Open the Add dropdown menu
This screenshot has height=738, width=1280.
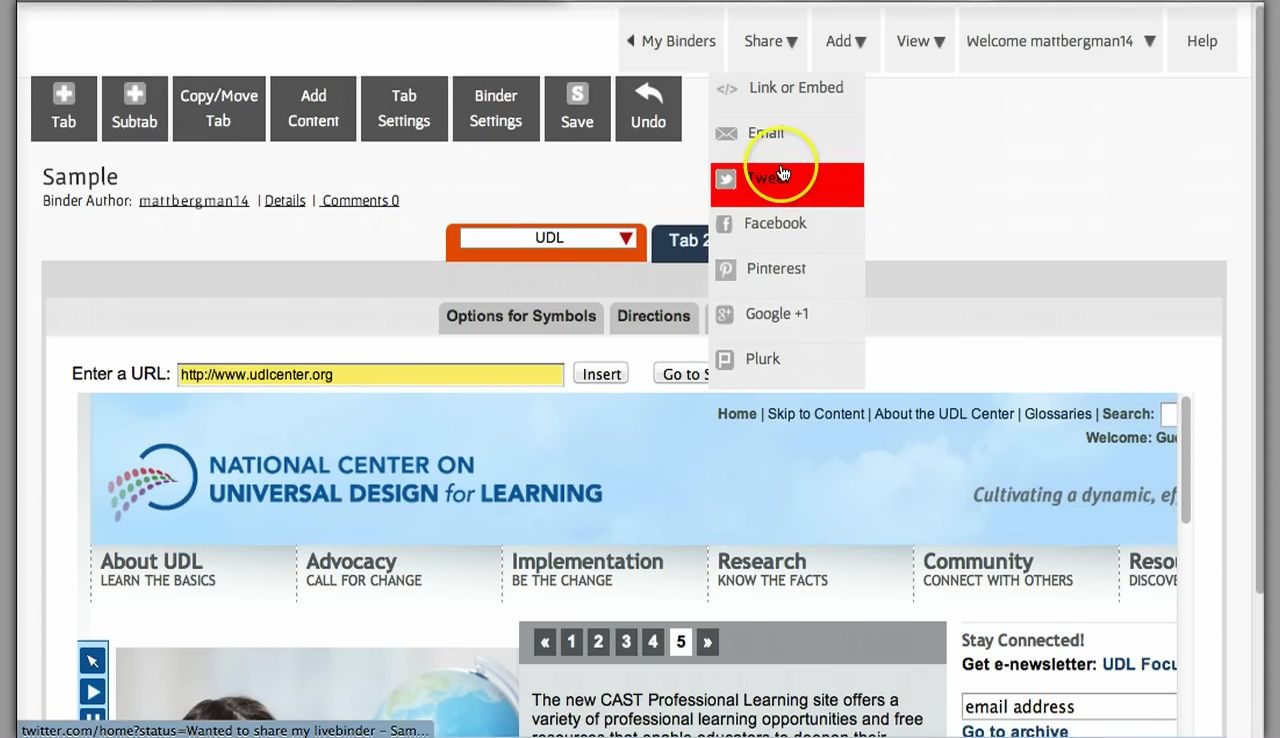pyautogui.click(x=846, y=41)
